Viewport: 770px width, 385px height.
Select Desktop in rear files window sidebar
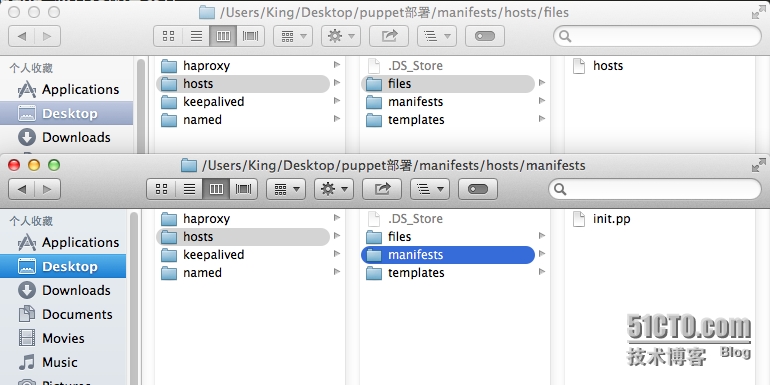click(x=66, y=113)
